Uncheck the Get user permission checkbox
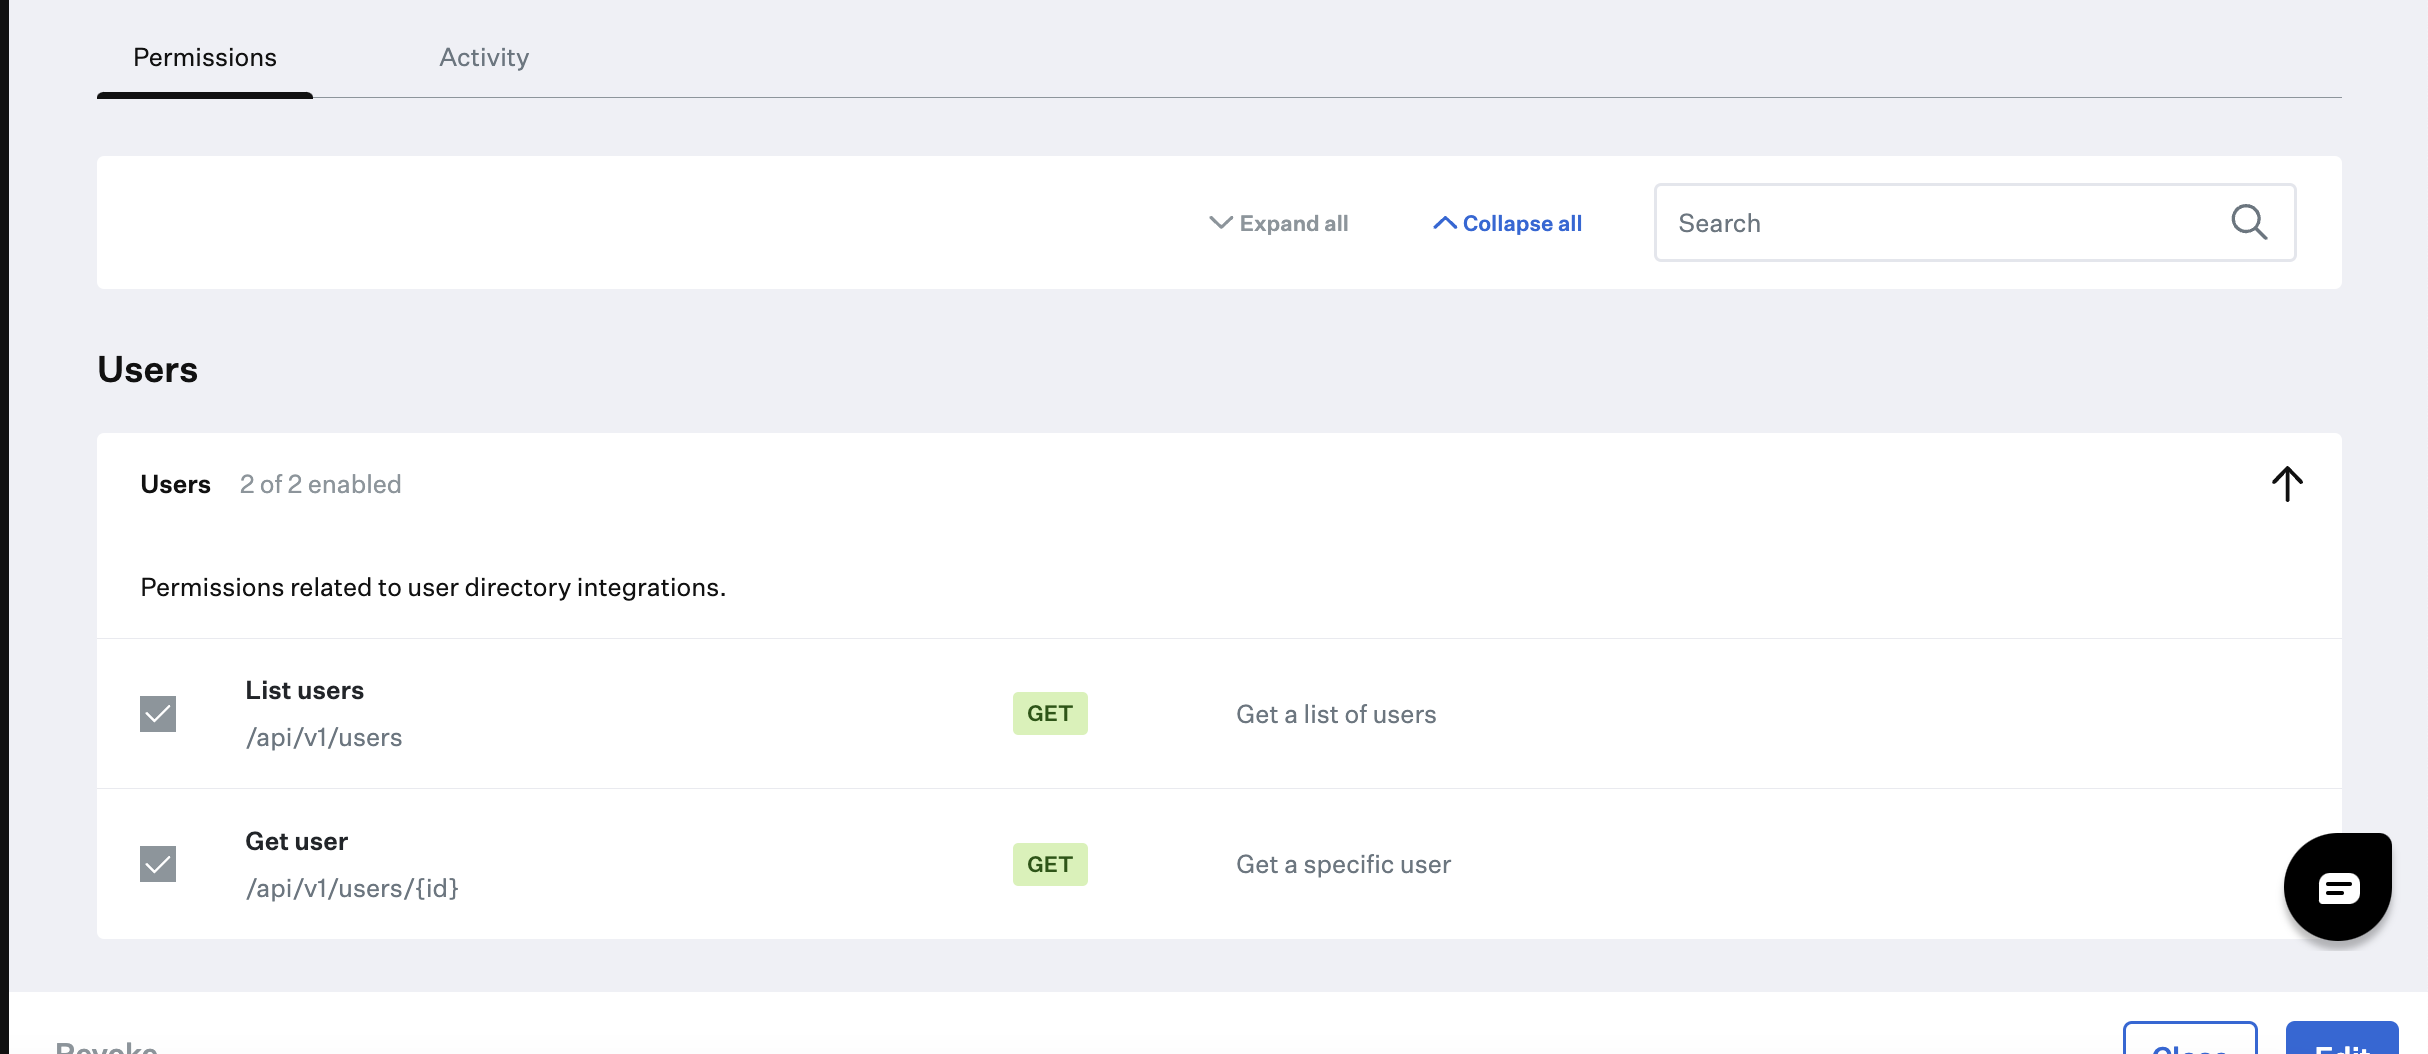Image resolution: width=2428 pixels, height=1054 pixels. click(158, 864)
